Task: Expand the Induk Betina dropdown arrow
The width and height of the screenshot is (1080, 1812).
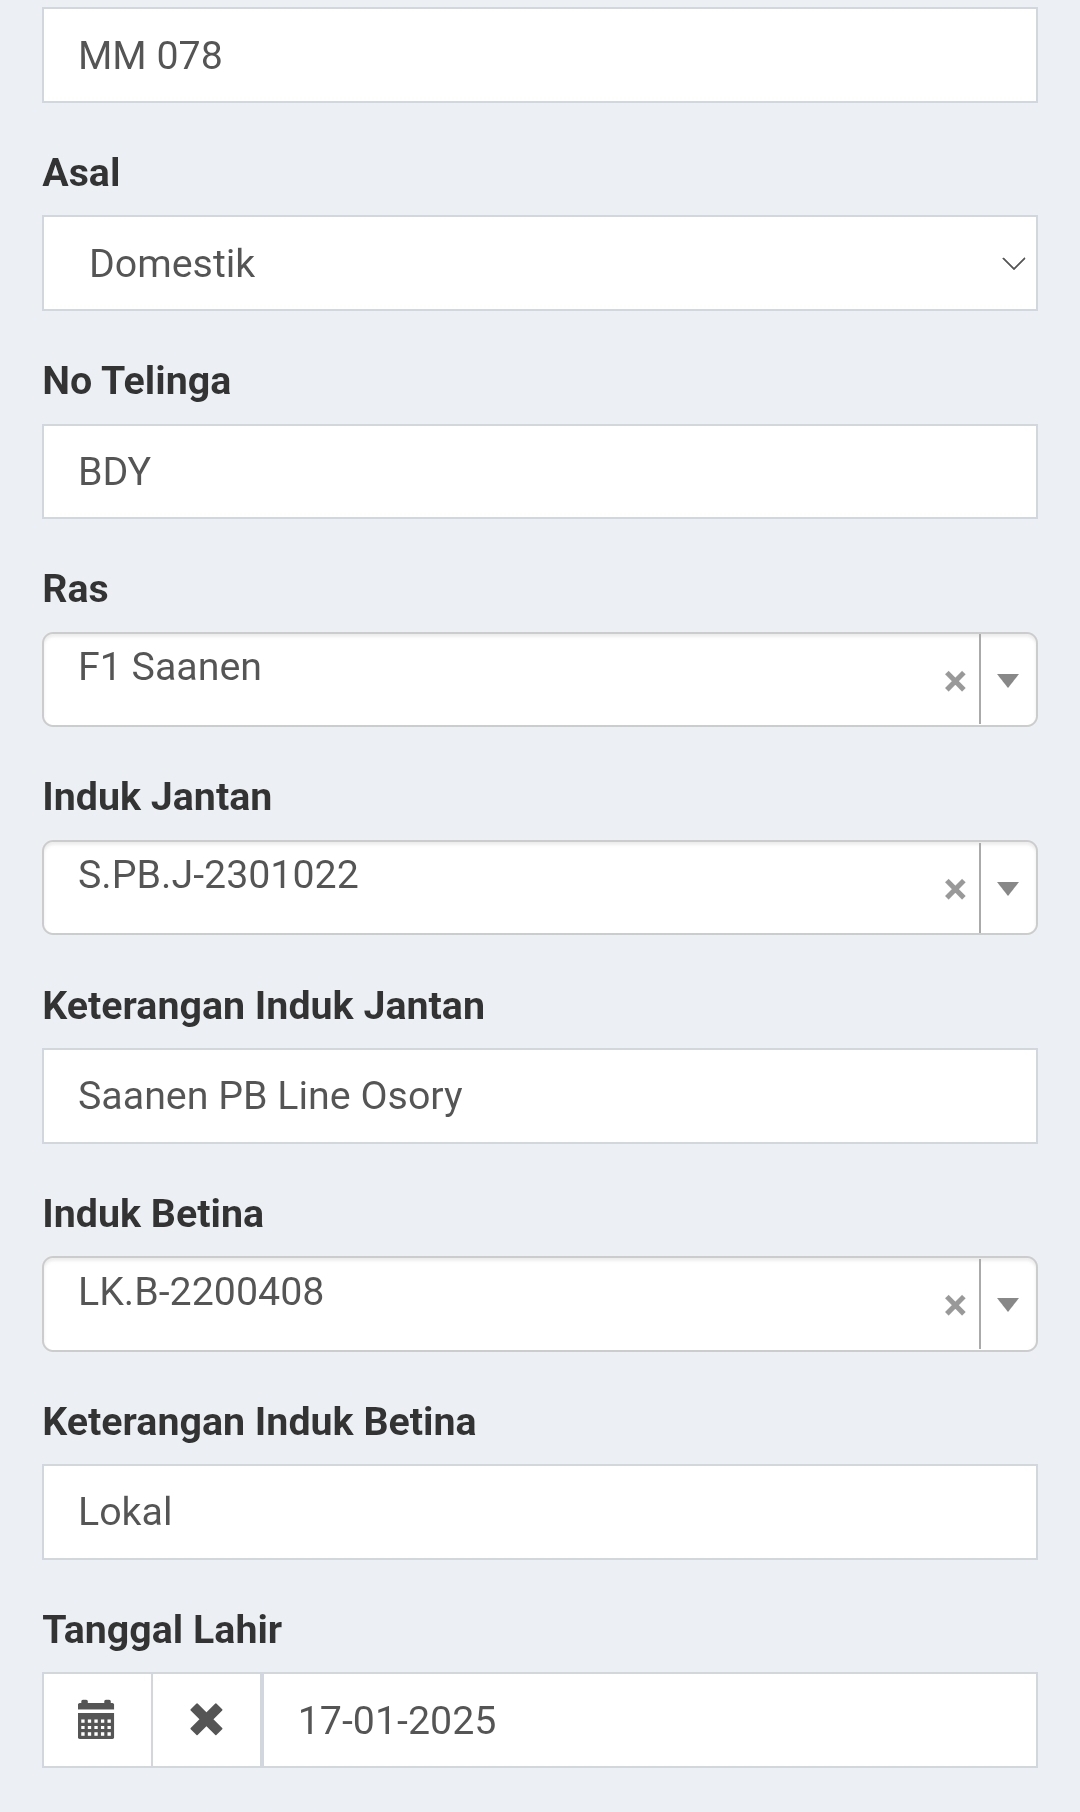Action: click(1008, 1305)
